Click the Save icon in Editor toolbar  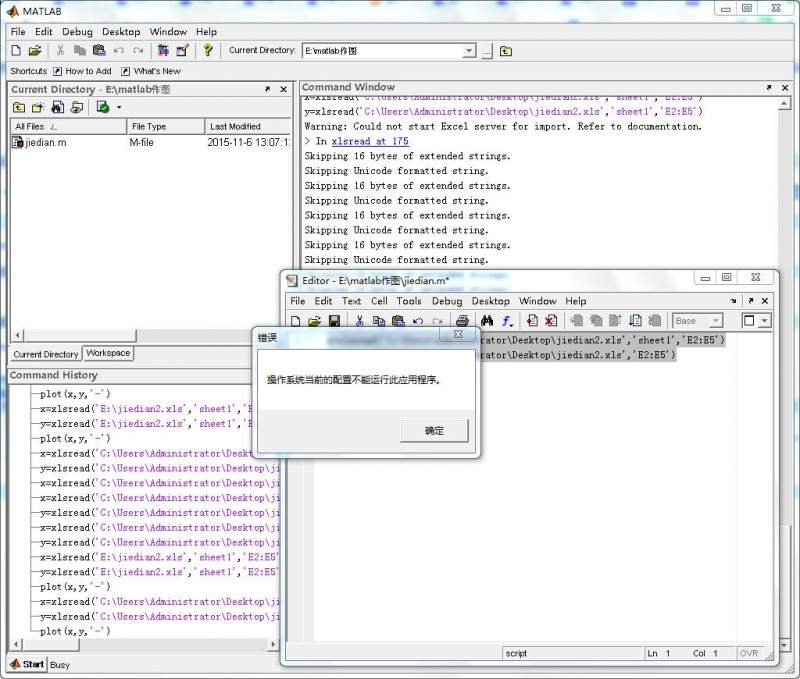(334, 321)
